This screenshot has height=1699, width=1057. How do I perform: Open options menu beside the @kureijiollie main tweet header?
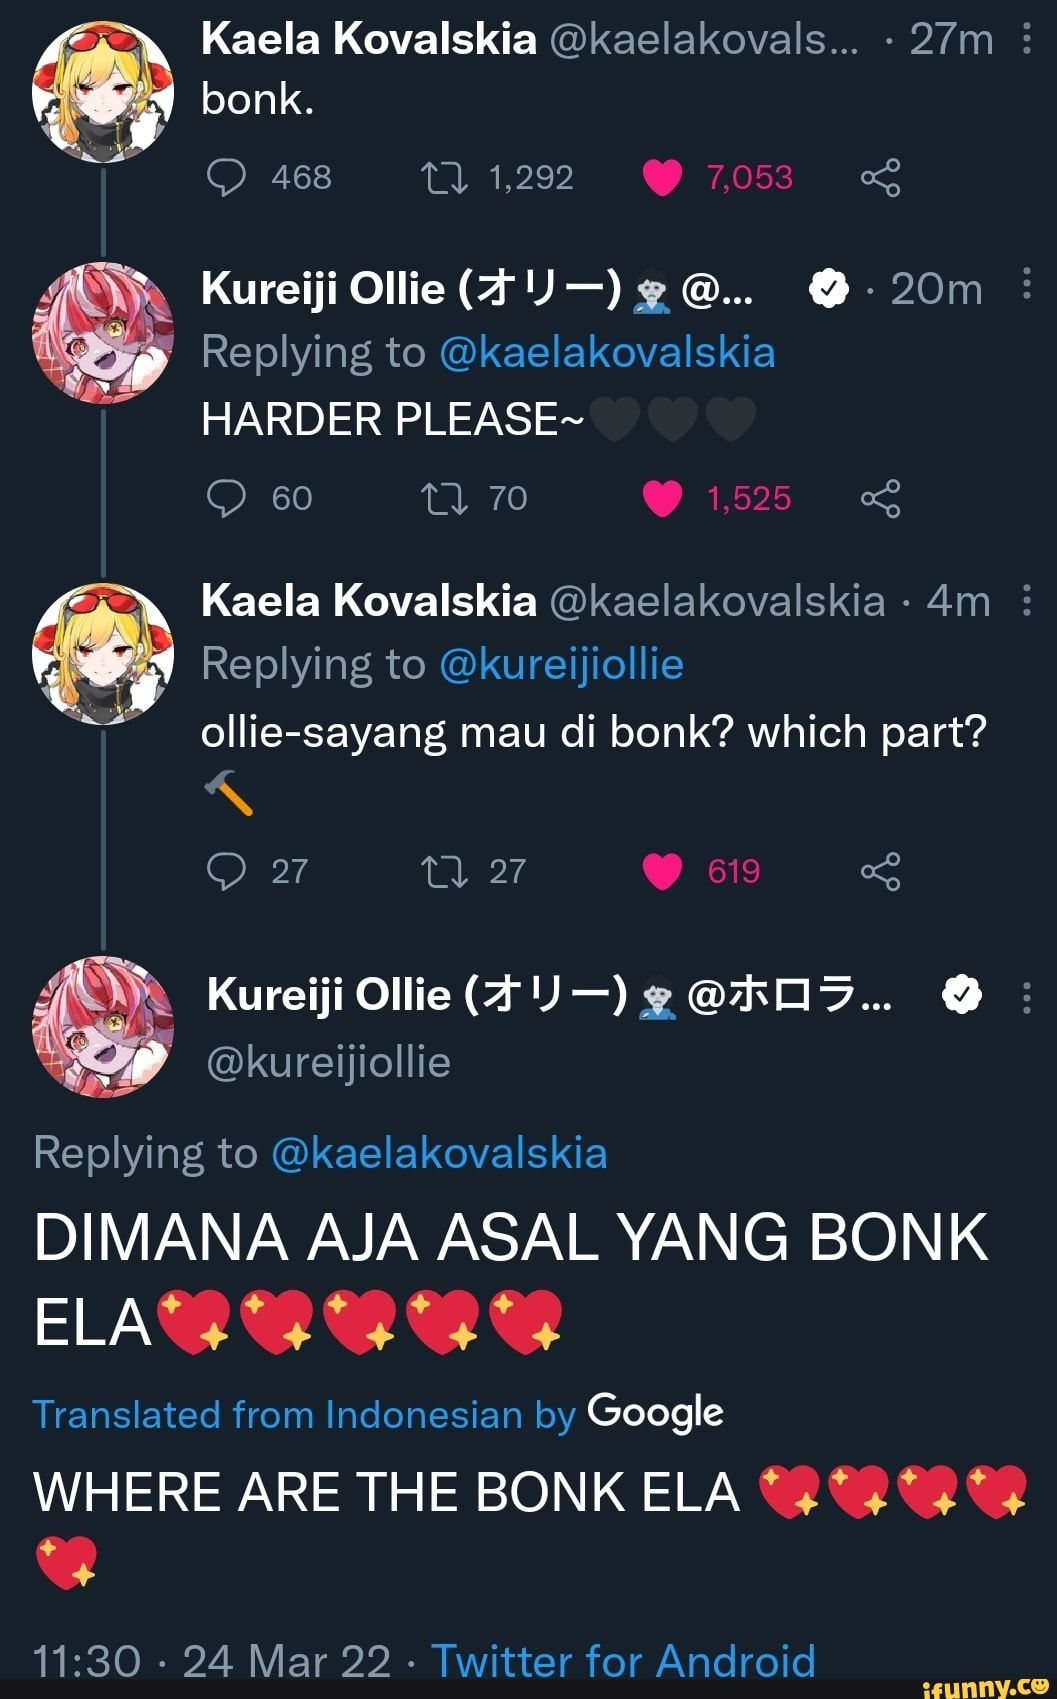point(1027,997)
